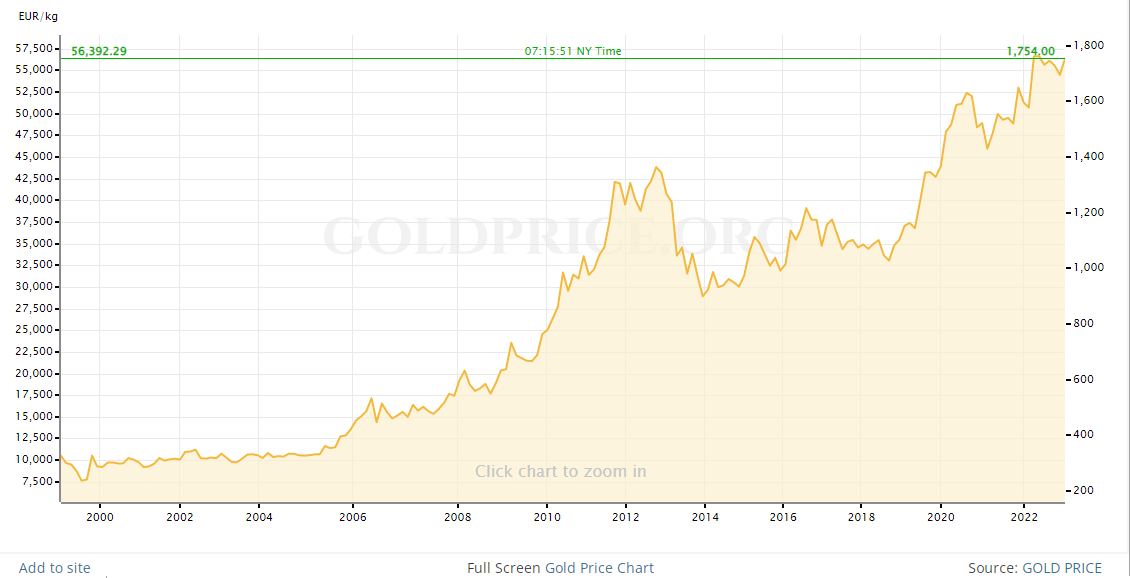Select the 2008 year on the x-axis

[x=458, y=517]
